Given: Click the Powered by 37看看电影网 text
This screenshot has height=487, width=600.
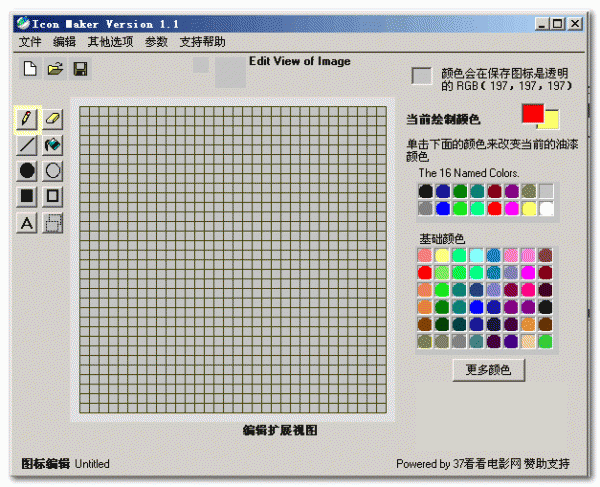Looking at the screenshot, I should [483, 464].
